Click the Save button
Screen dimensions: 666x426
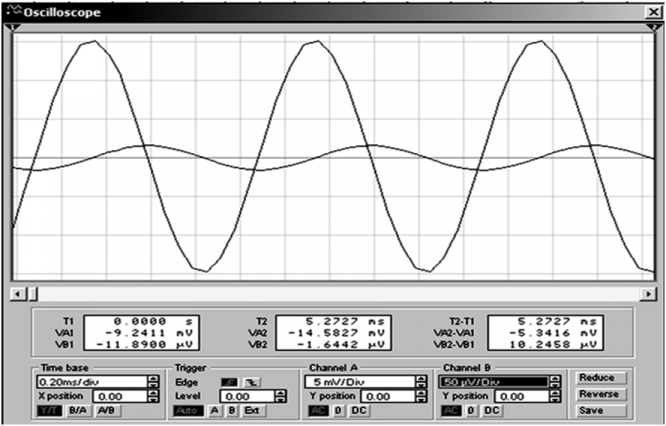[600, 411]
